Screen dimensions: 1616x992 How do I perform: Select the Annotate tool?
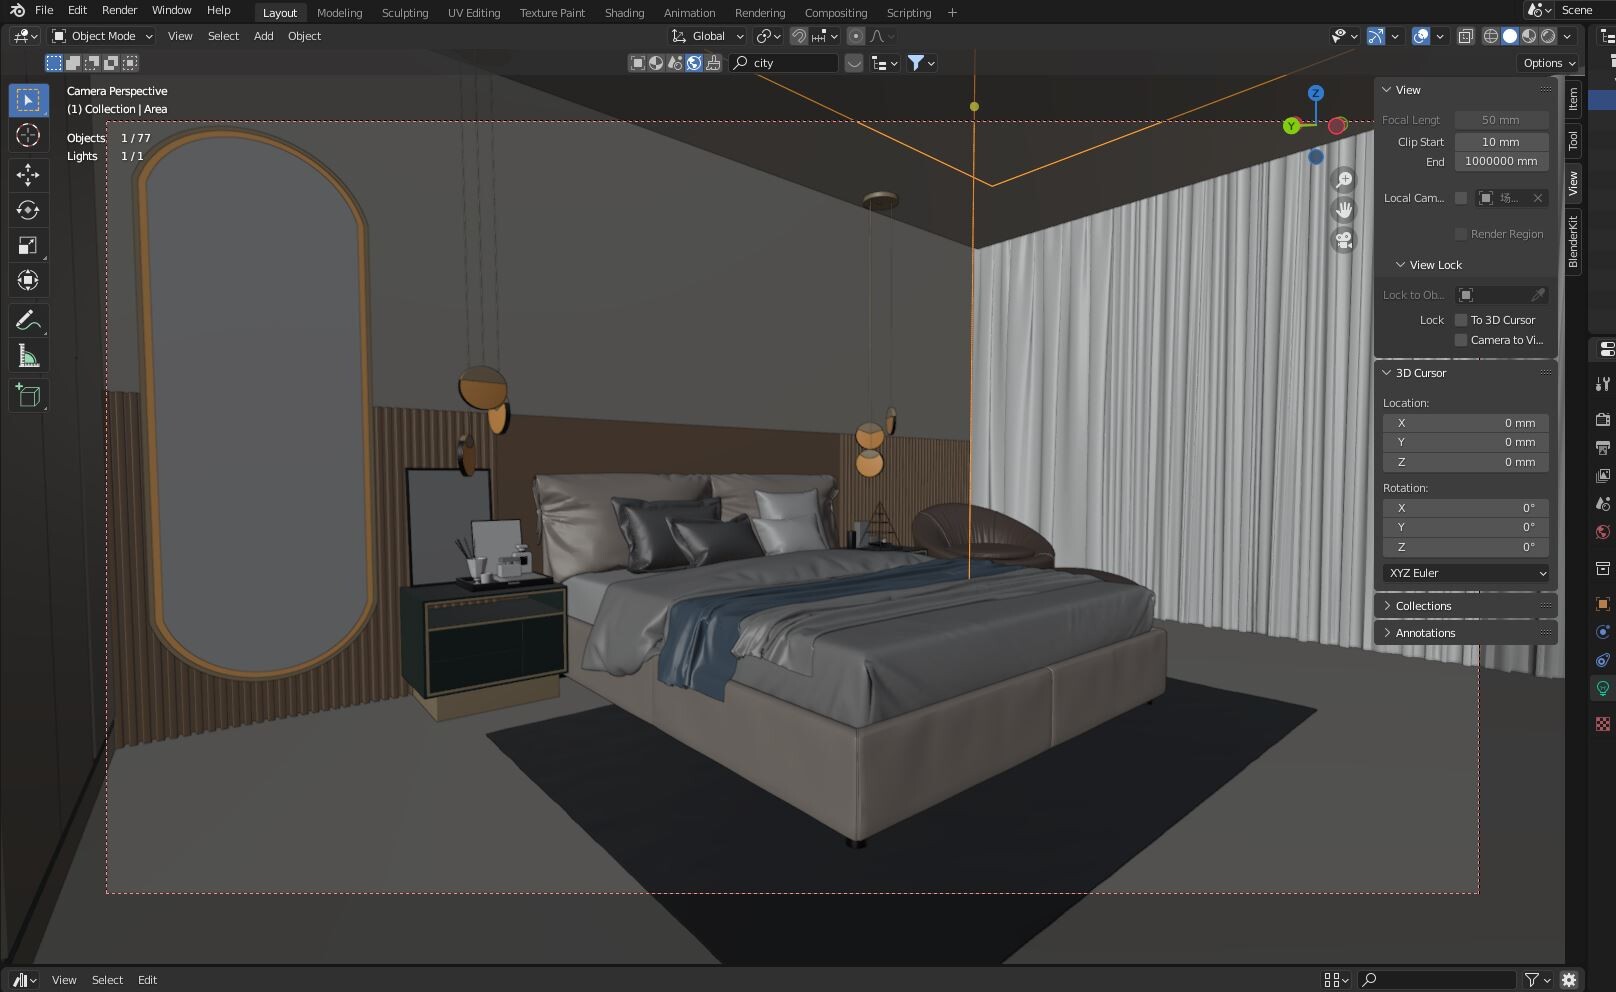[x=28, y=320]
